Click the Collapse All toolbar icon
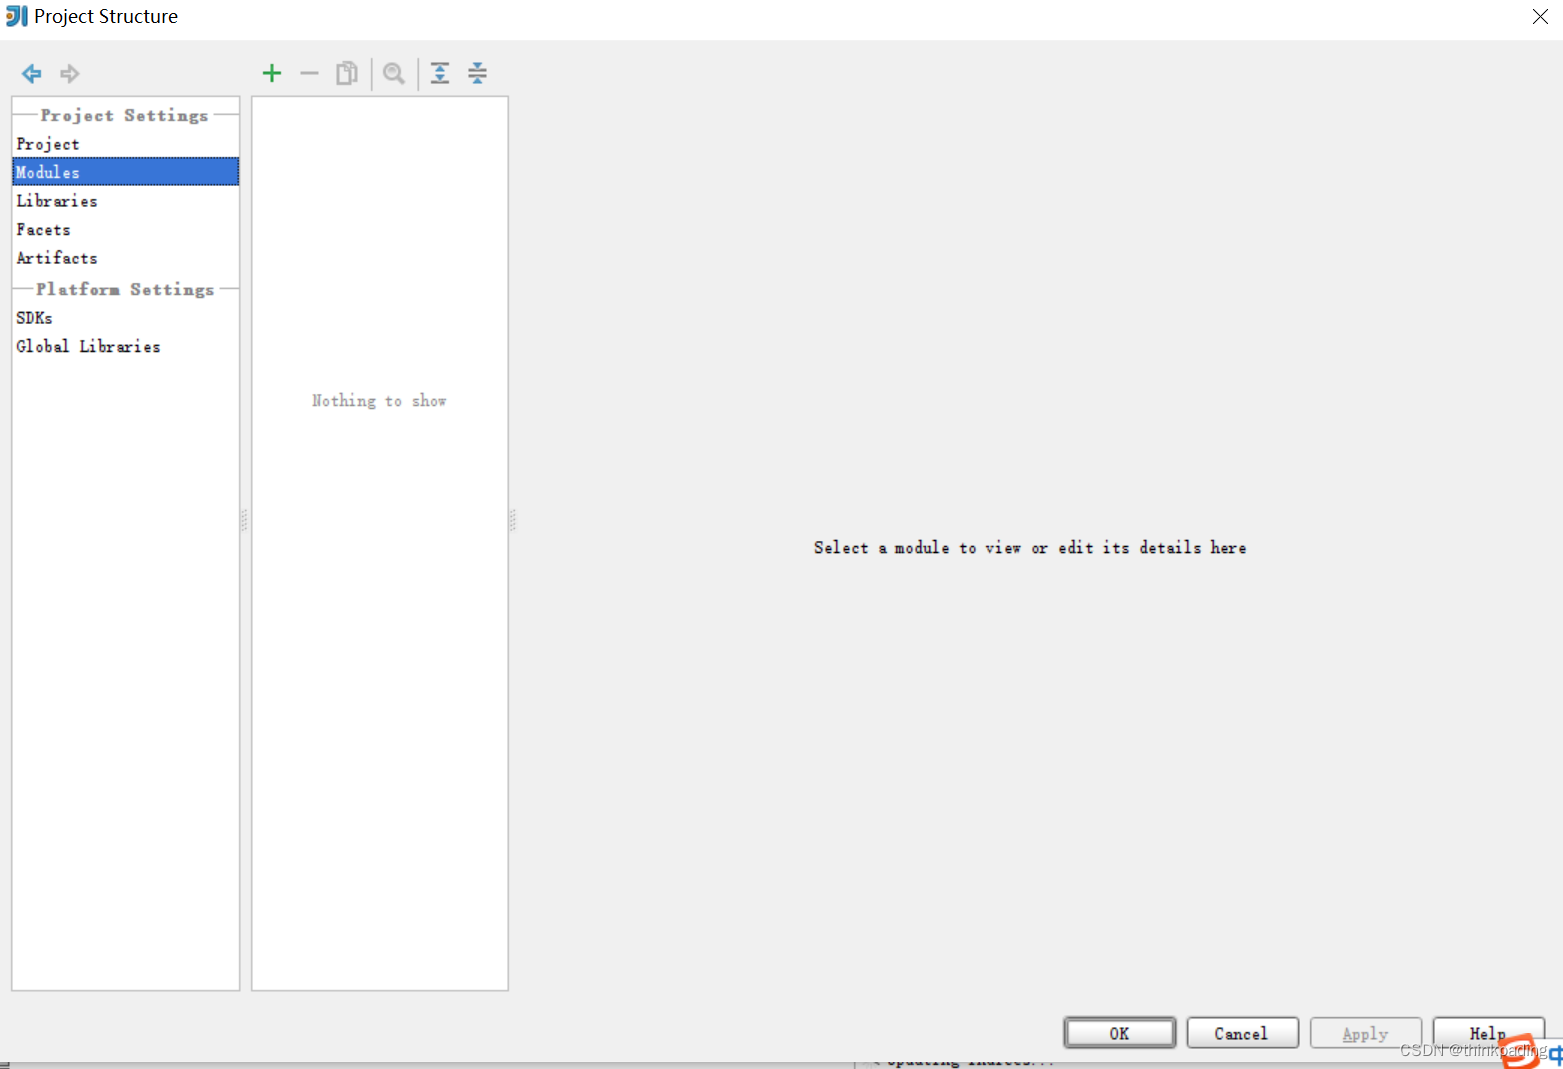The image size is (1563, 1069). pos(478,73)
